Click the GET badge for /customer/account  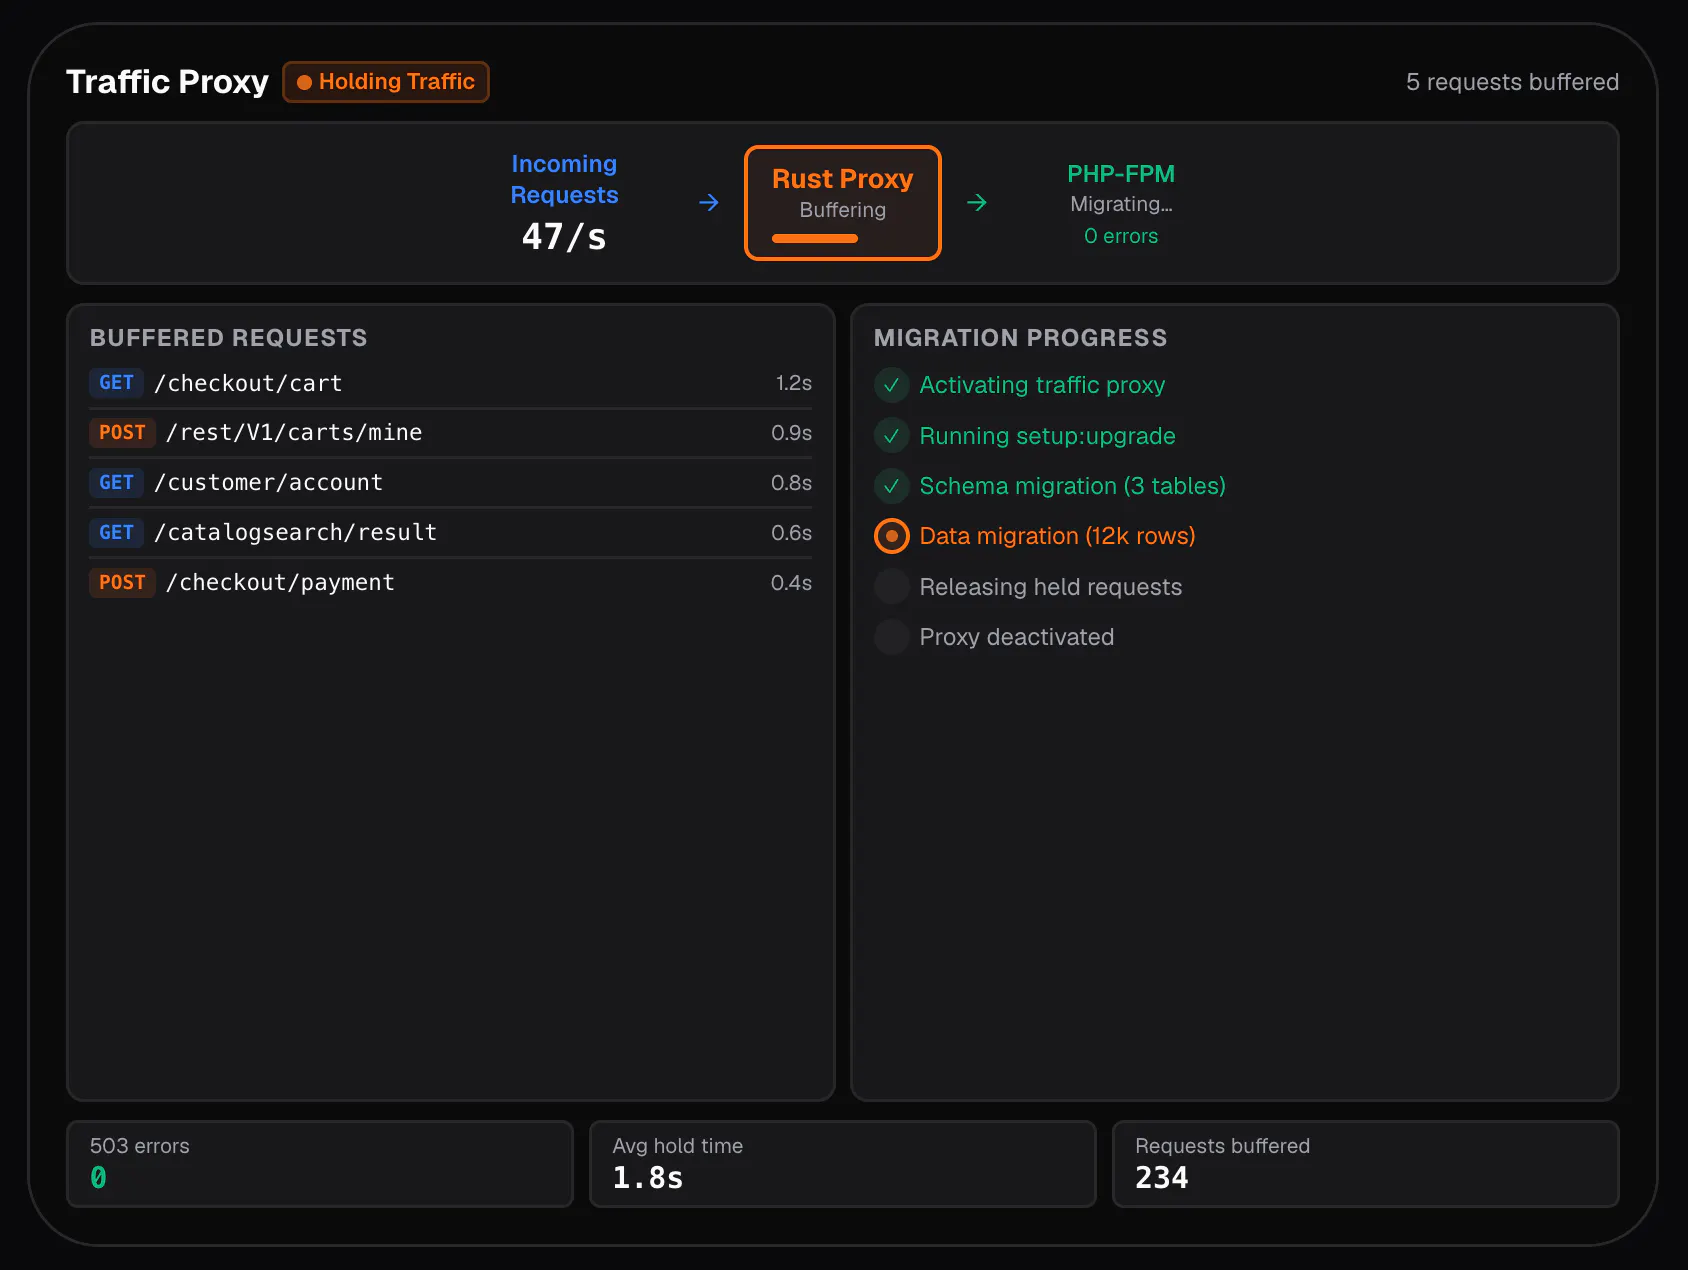click(x=117, y=483)
